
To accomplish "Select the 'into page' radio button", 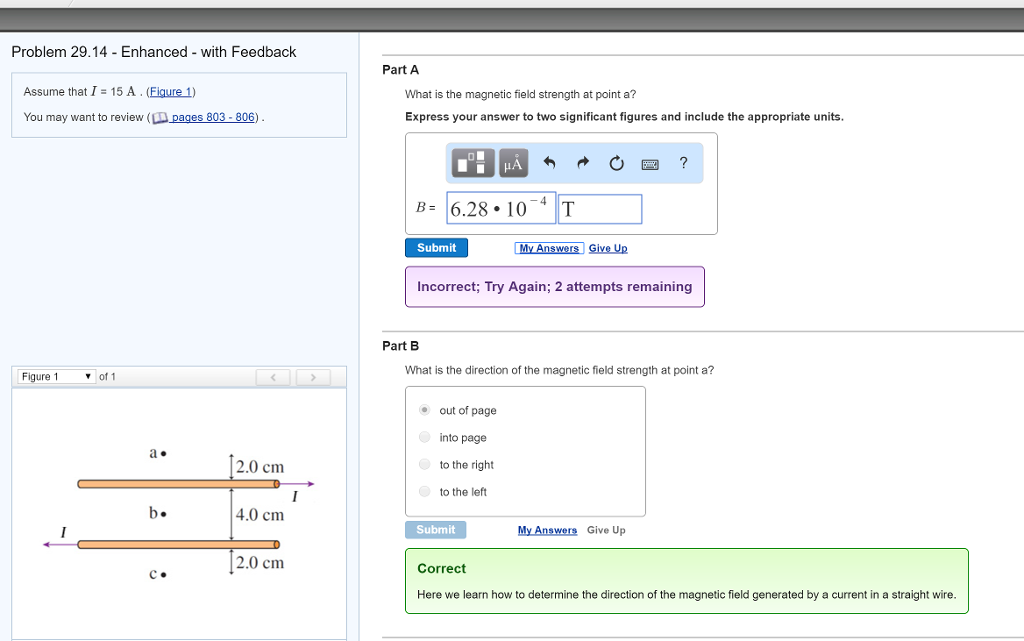I will pos(424,437).
